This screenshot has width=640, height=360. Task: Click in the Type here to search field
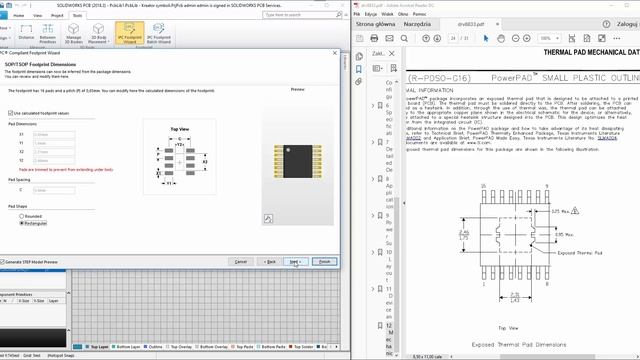tap(299, 15)
